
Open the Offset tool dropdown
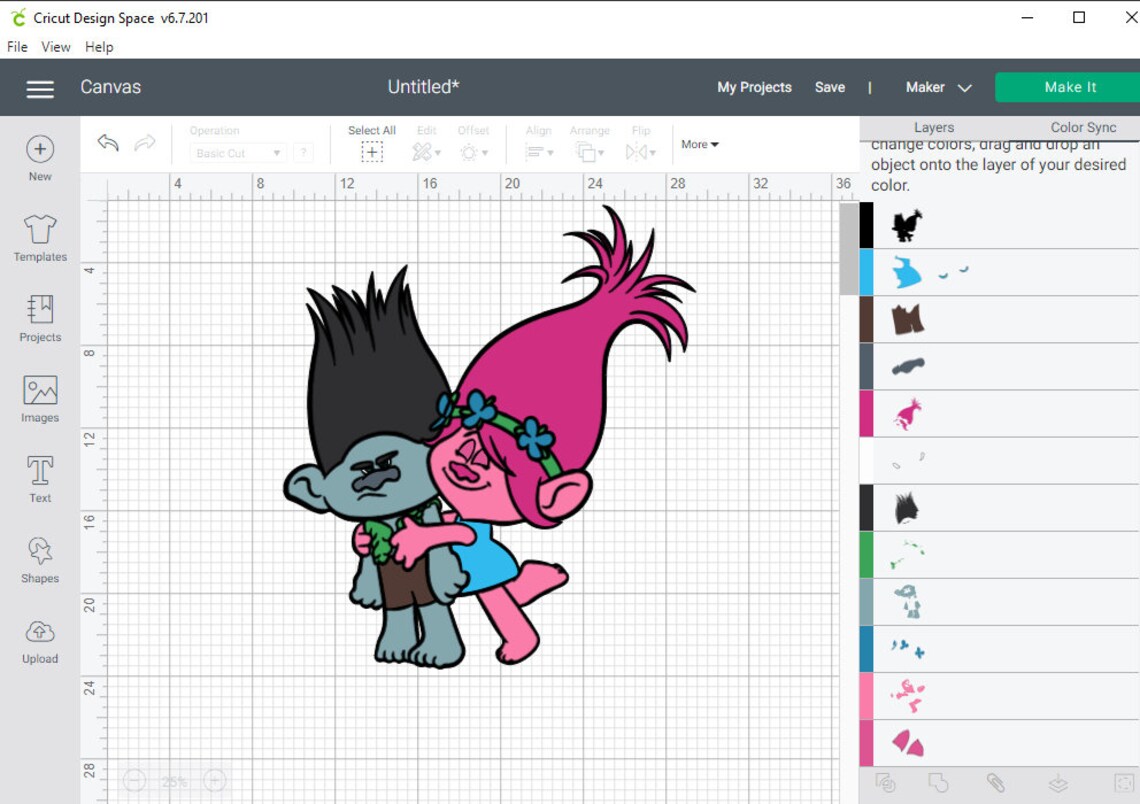point(474,153)
